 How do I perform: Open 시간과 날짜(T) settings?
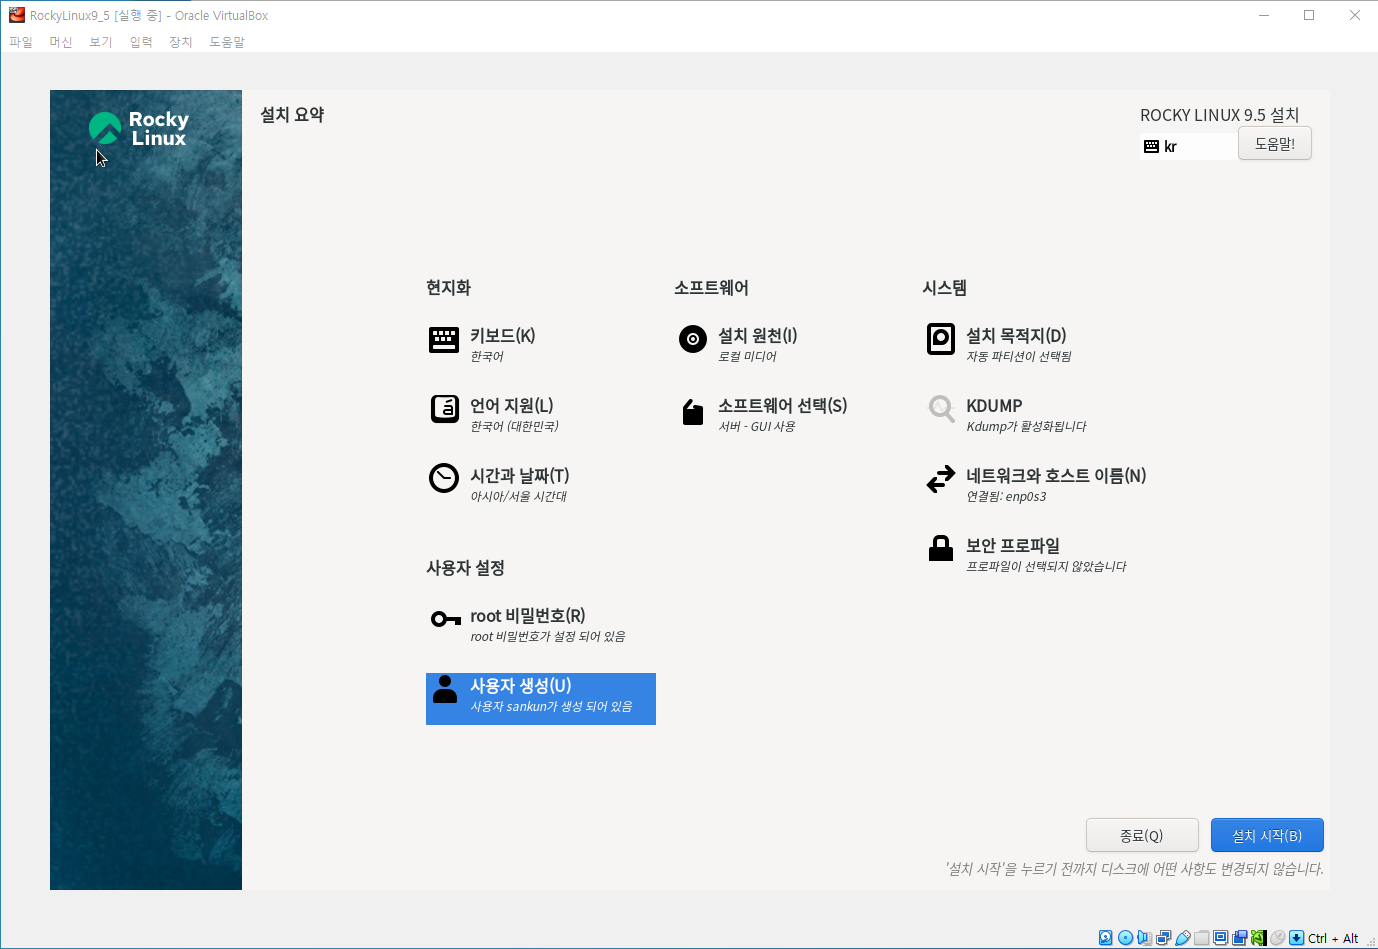click(x=520, y=475)
